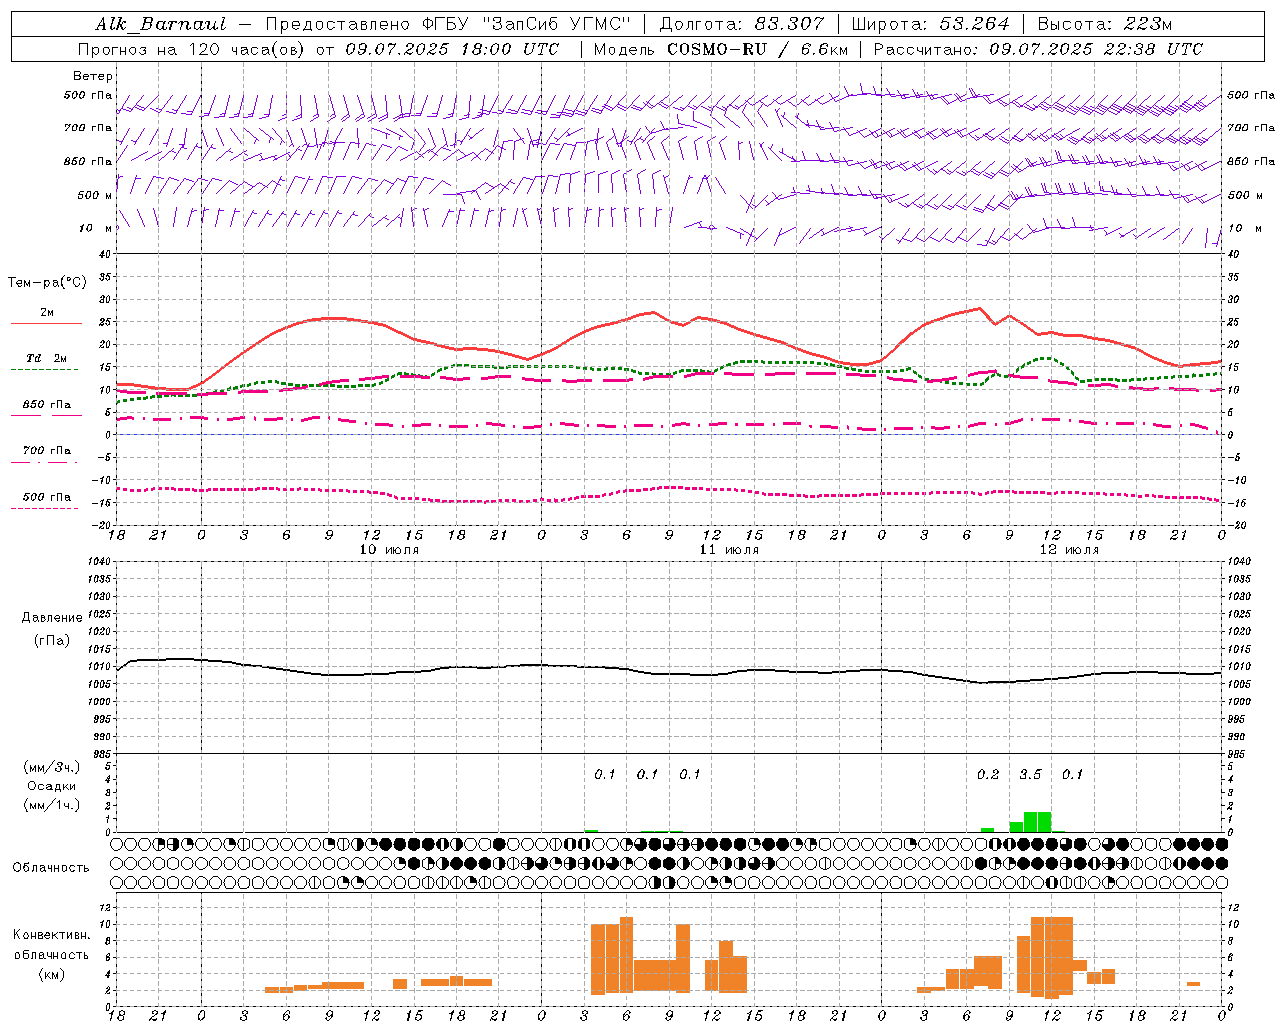Click the Осадки panel label
The height and width of the screenshot is (1024, 1280).
click(x=51, y=786)
